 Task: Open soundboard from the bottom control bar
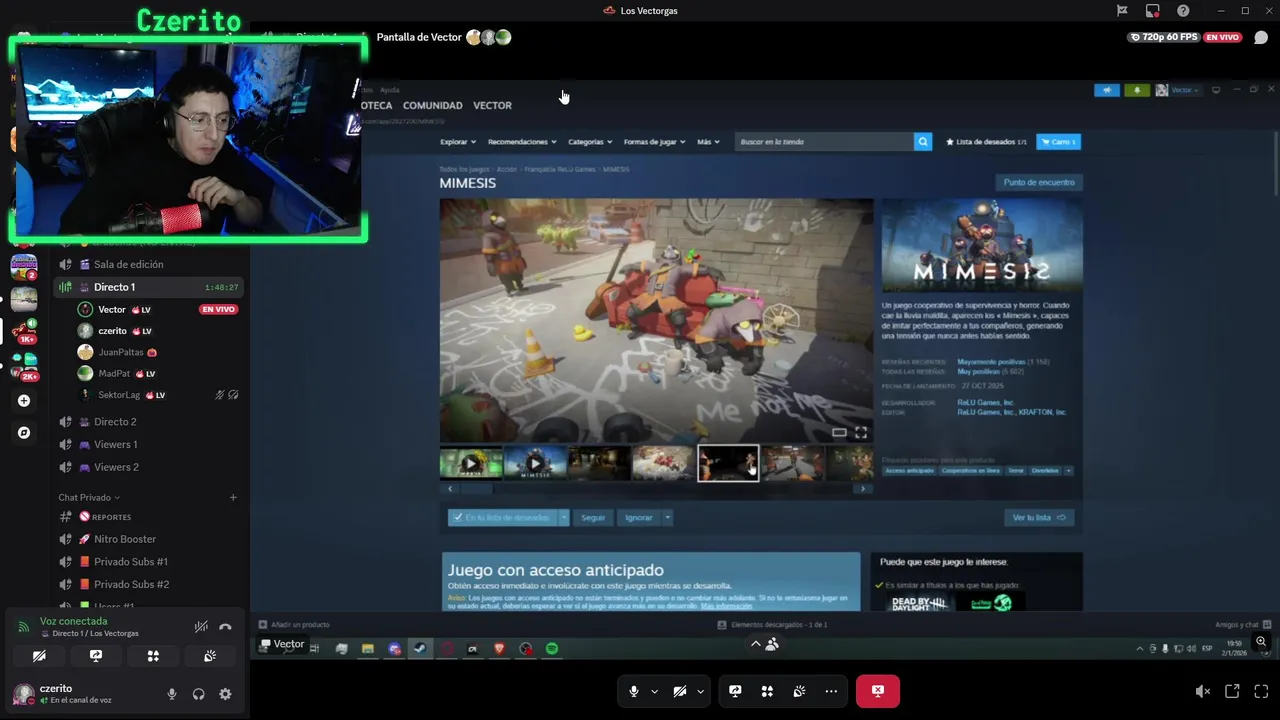799,691
